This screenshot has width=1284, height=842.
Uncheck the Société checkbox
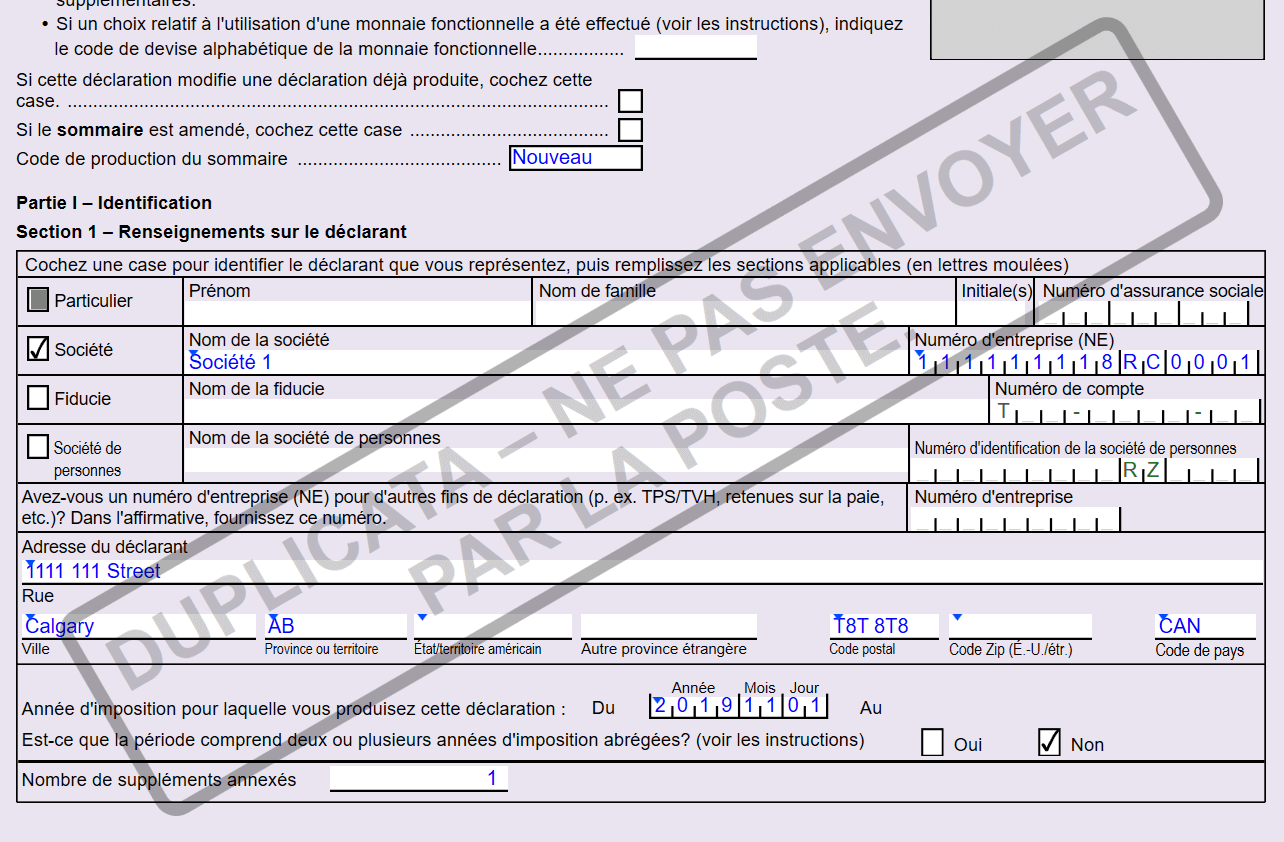pyautogui.click(x=38, y=349)
